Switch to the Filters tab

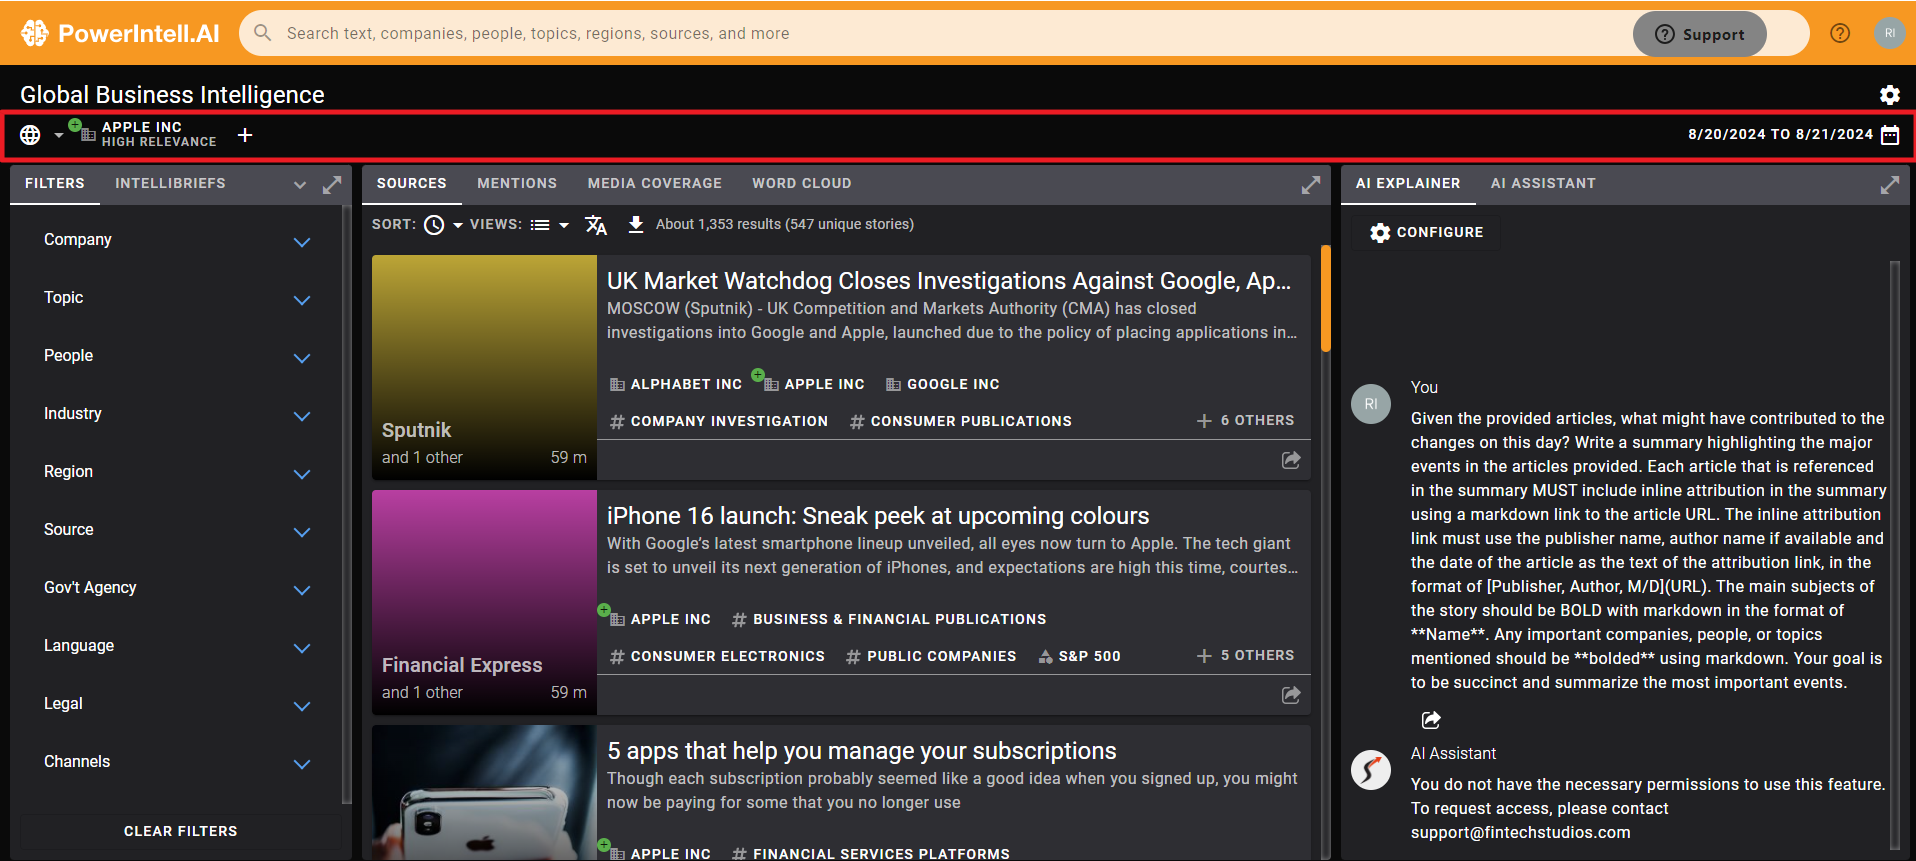click(x=55, y=184)
